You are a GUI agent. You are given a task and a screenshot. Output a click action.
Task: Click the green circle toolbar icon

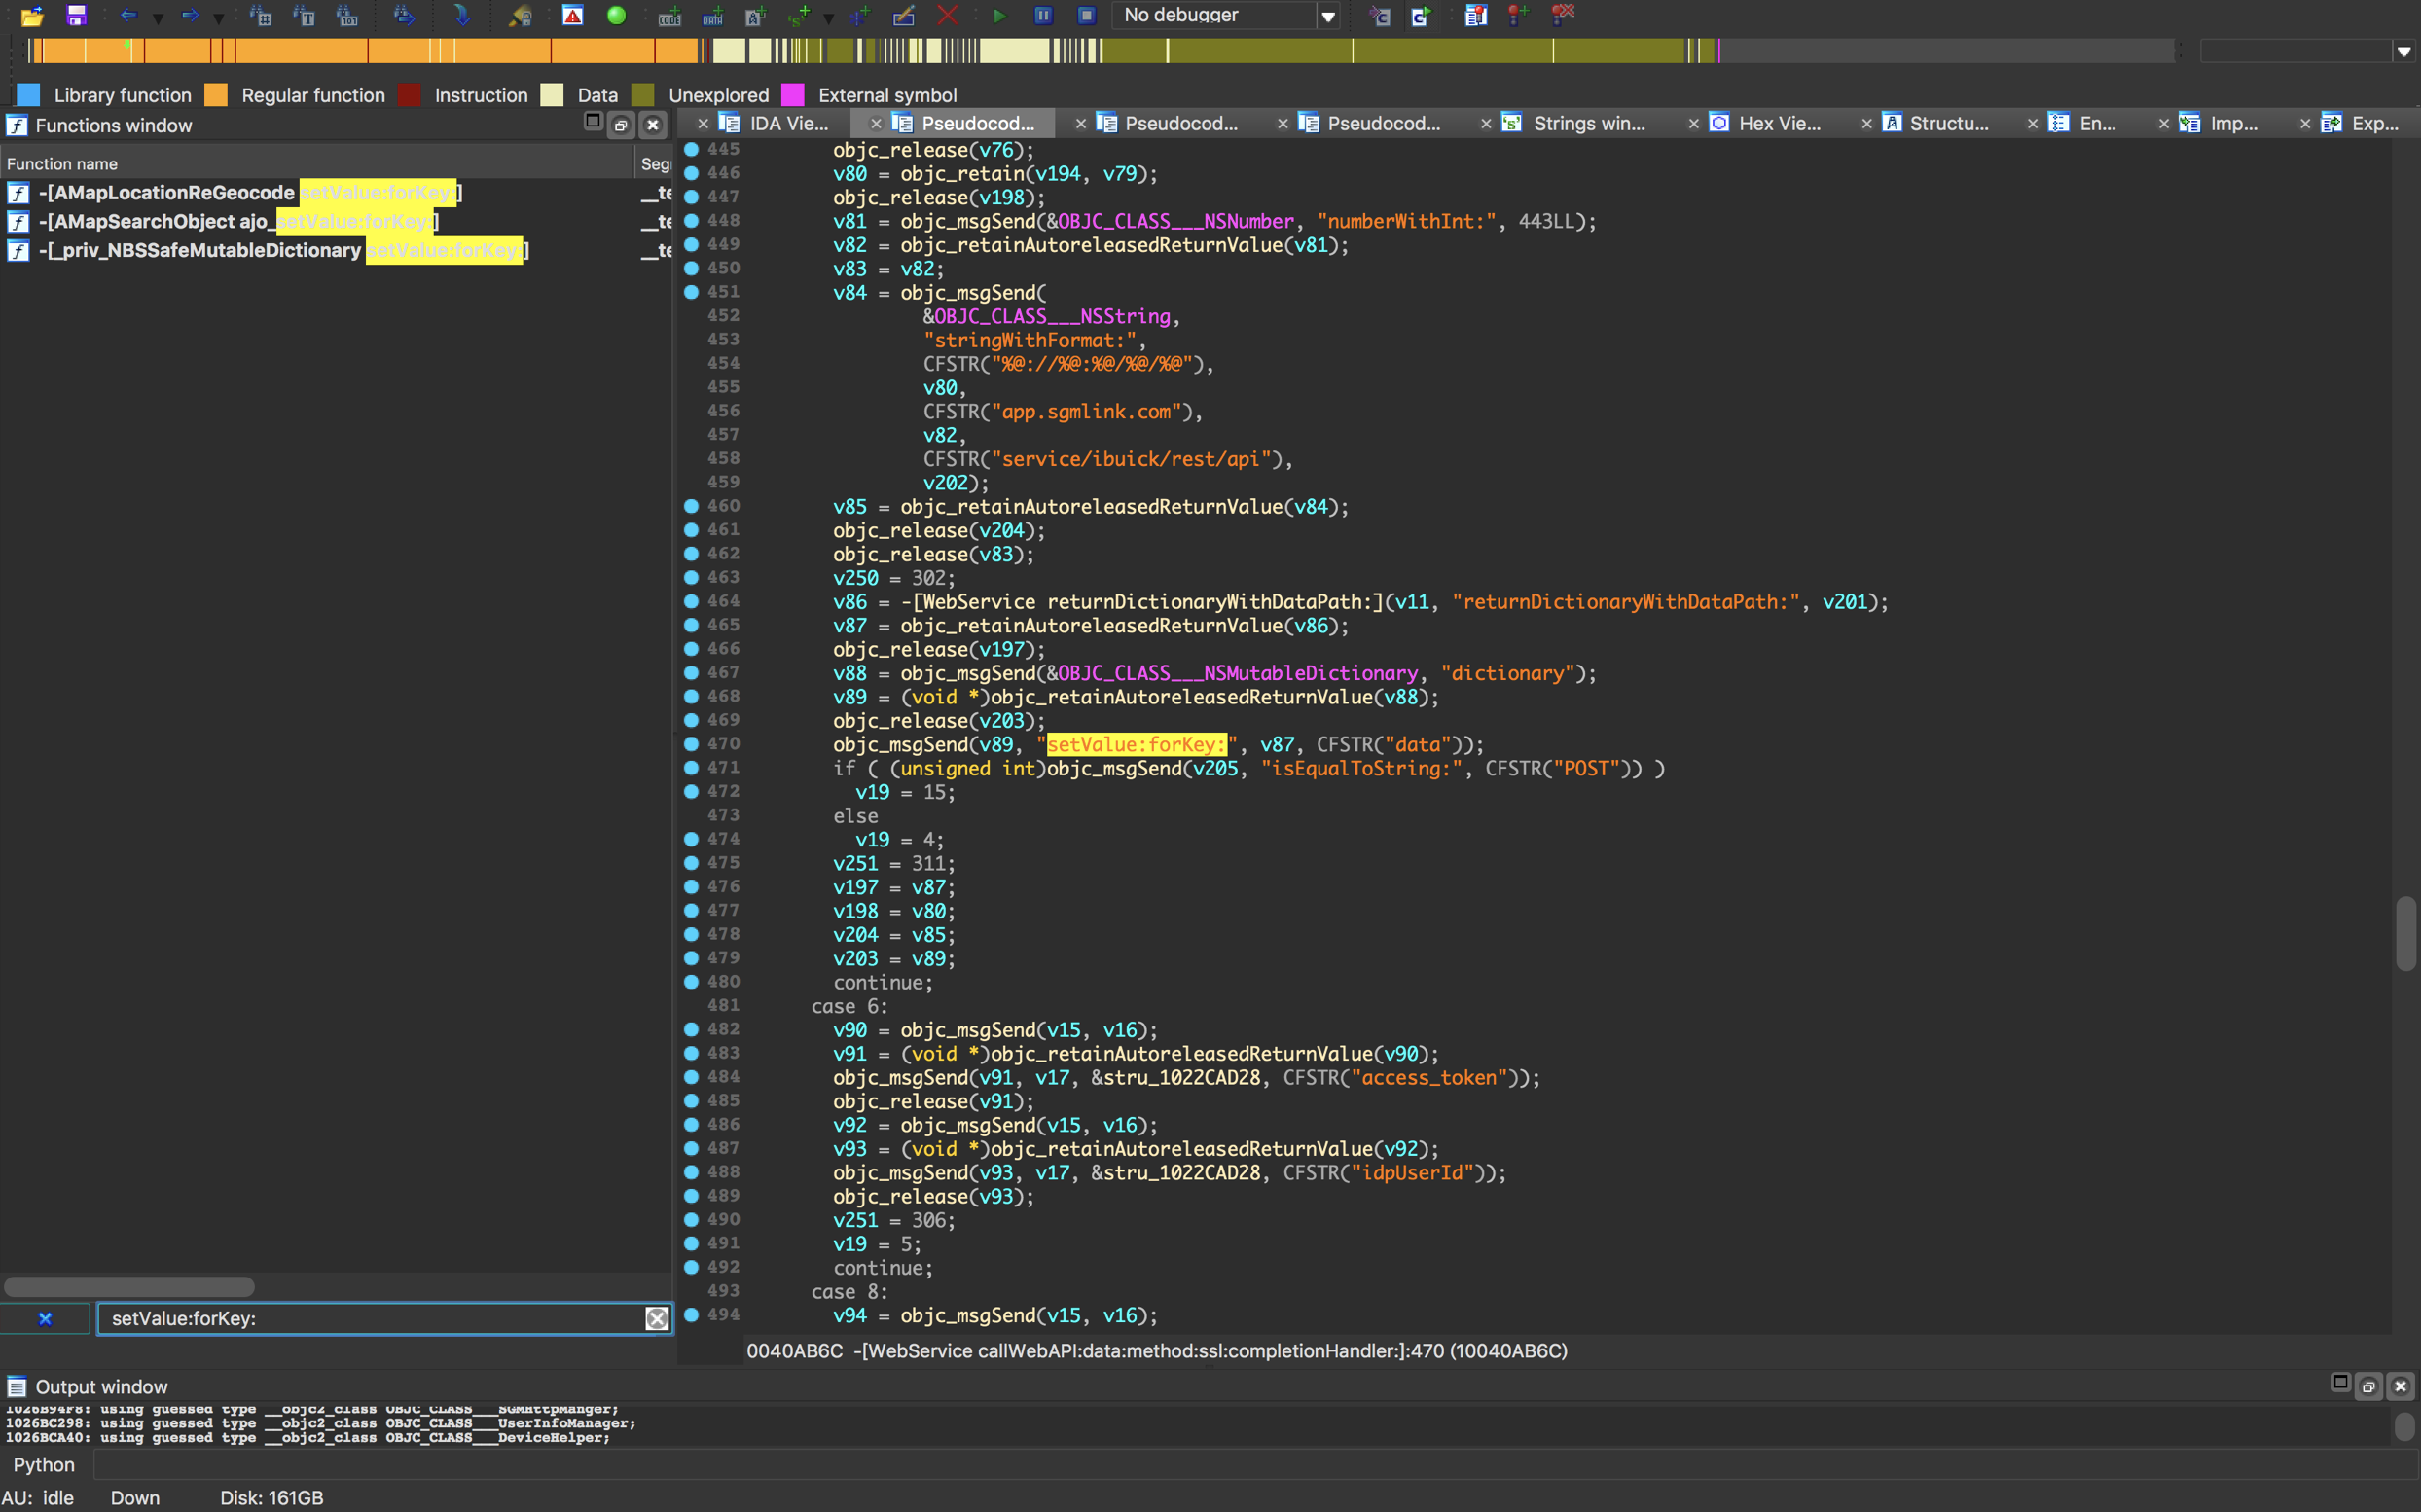(x=616, y=15)
